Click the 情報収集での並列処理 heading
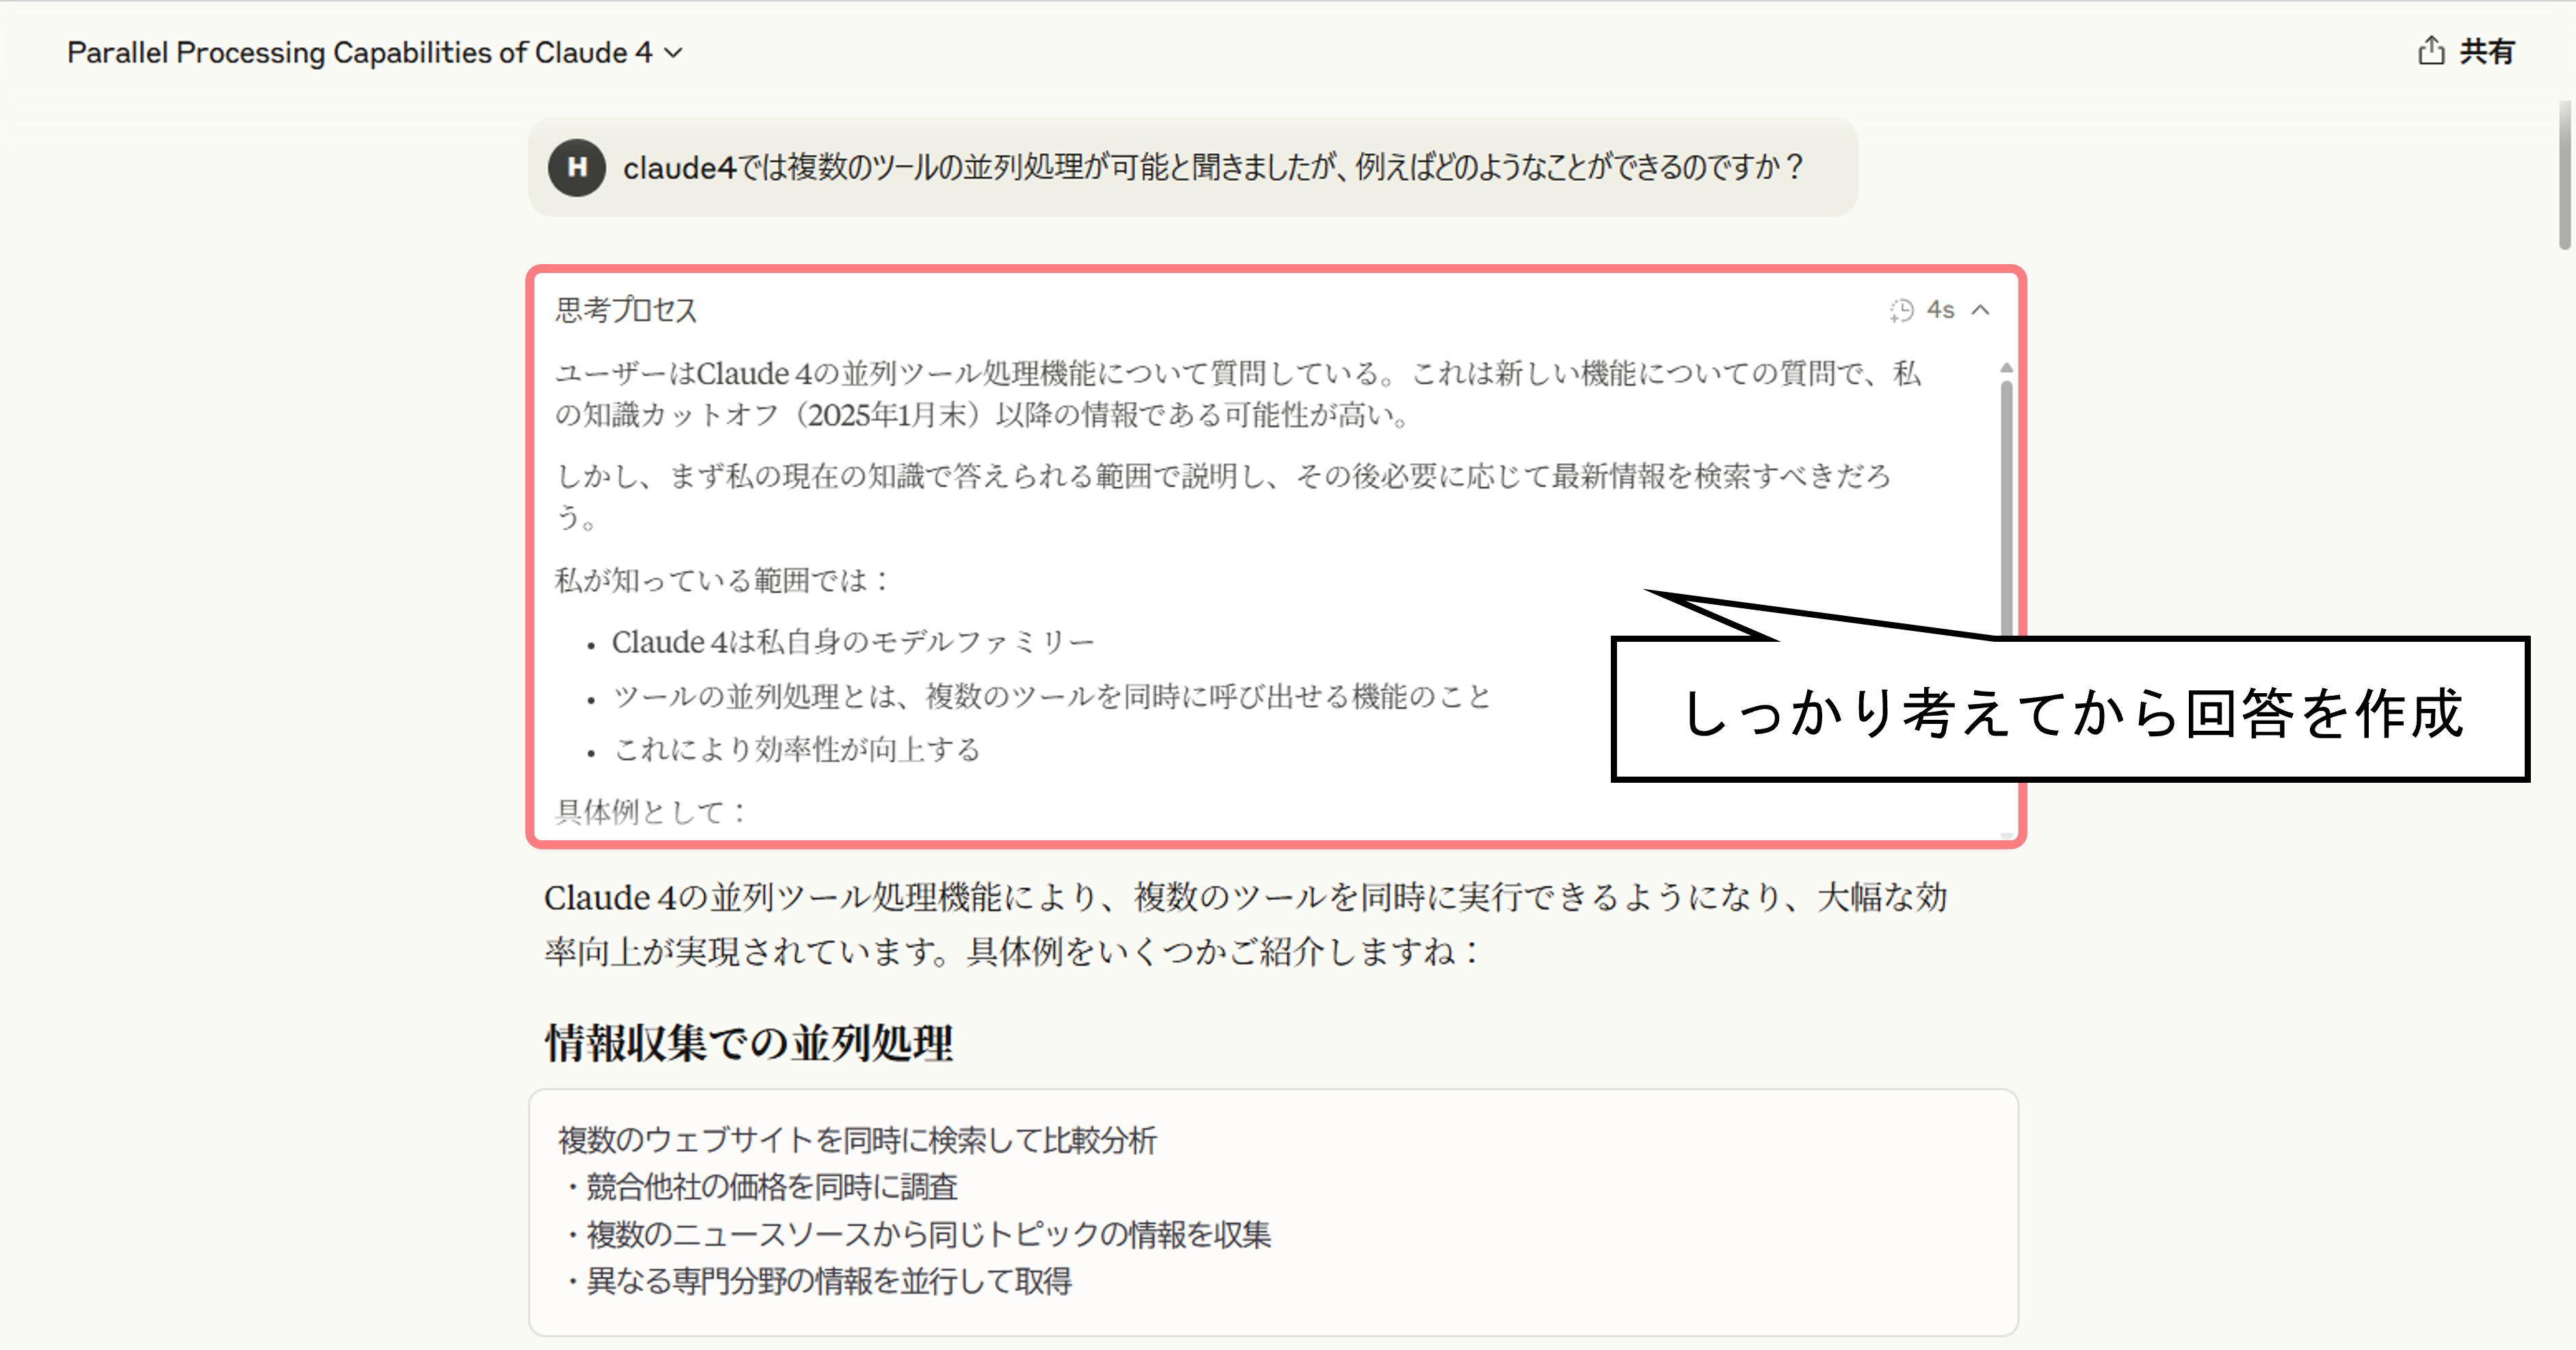The image size is (2576, 1350). pos(749,1043)
